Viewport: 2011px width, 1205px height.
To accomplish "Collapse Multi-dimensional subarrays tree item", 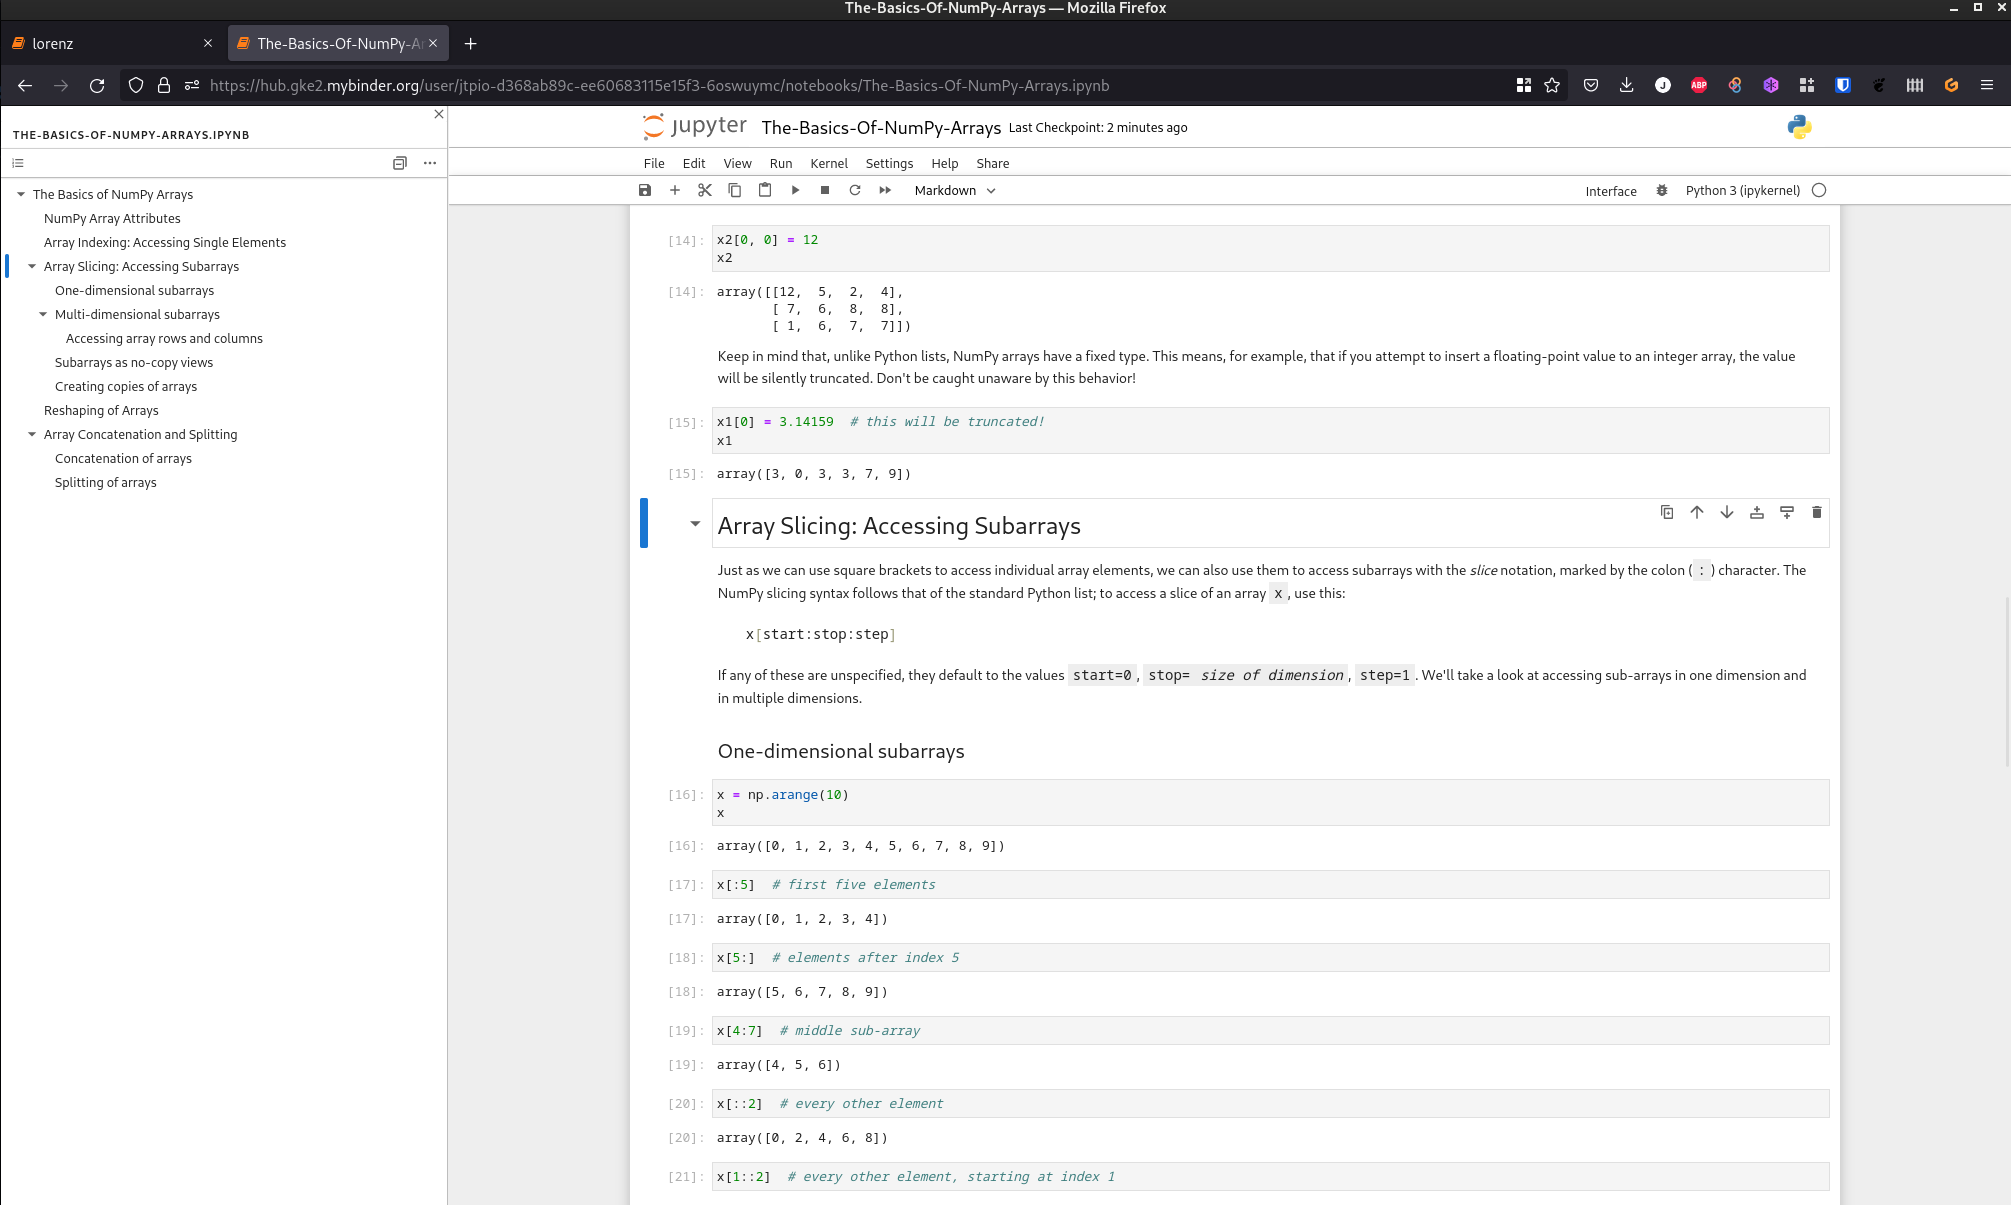I will (43, 314).
